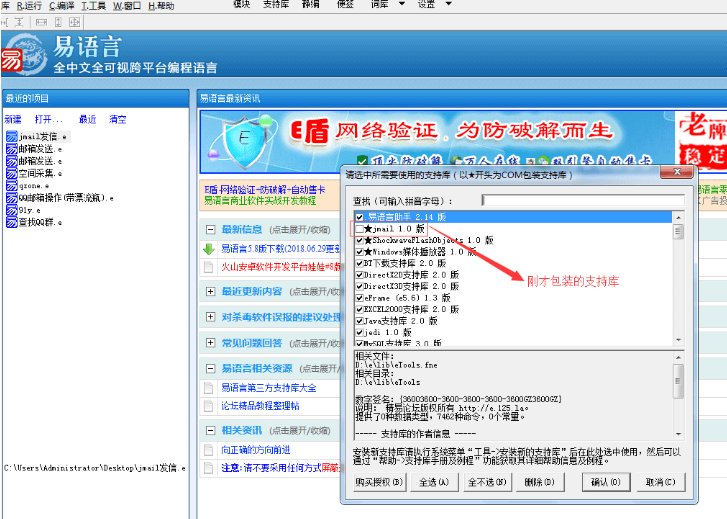The width and height of the screenshot is (727, 519).
Task: Click the support library search input field
Action: click(583, 200)
